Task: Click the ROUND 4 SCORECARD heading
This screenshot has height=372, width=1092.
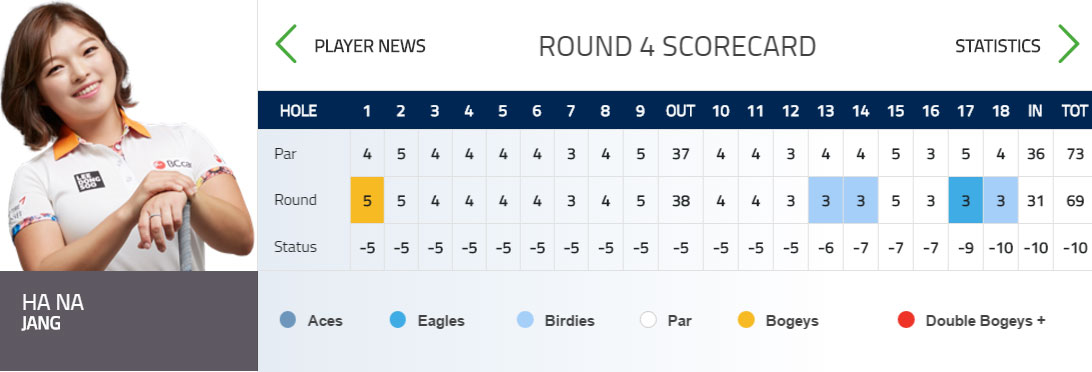Action: click(x=677, y=47)
